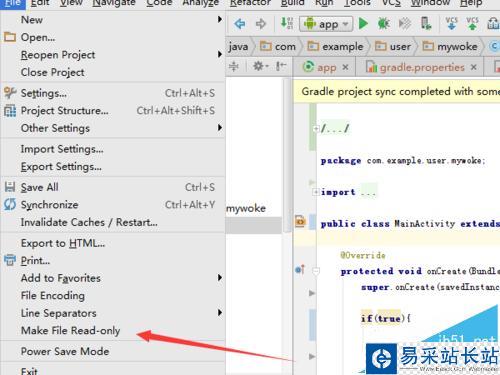Choose Open... from File menu

pyautogui.click(x=113, y=37)
